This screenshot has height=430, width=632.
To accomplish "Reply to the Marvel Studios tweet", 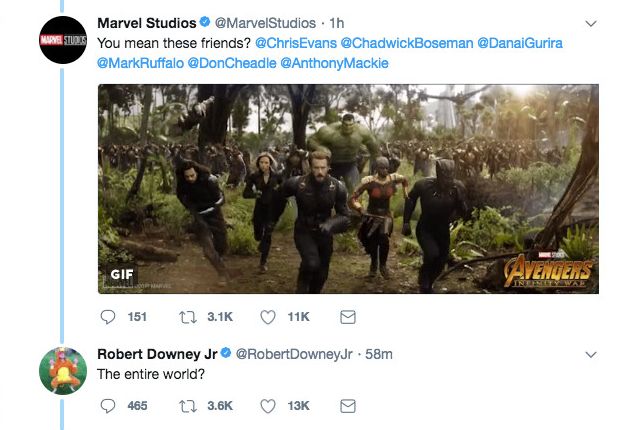I will click(108, 317).
